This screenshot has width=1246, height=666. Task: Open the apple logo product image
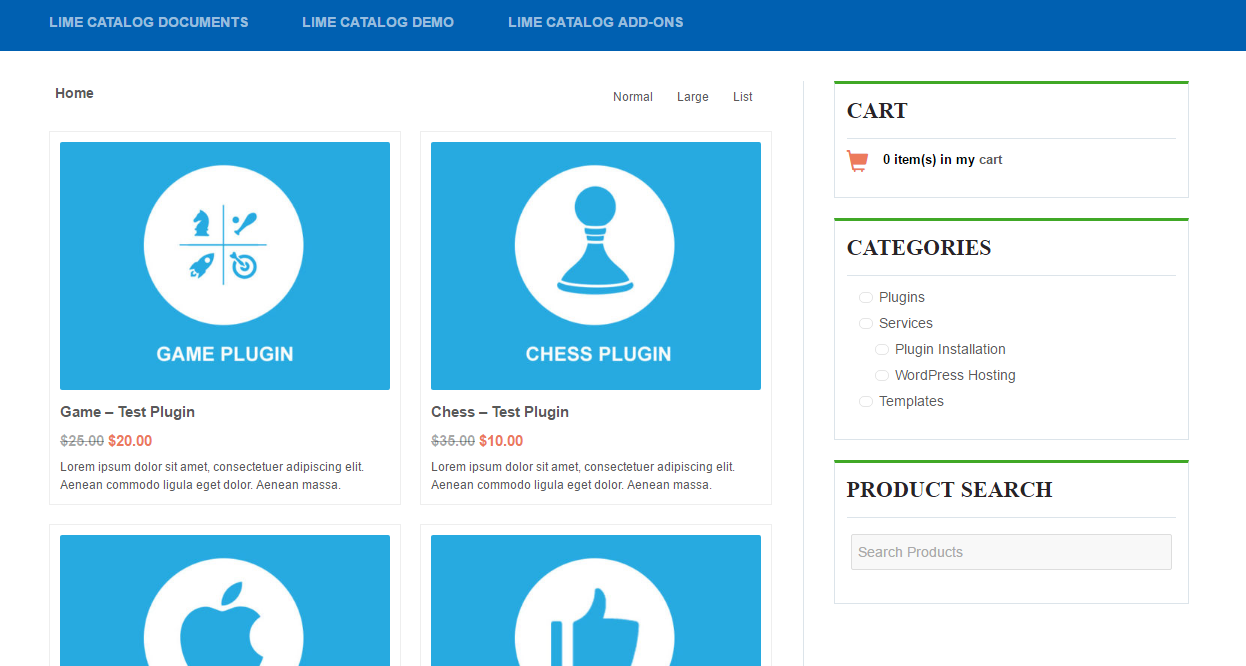(225, 600)
